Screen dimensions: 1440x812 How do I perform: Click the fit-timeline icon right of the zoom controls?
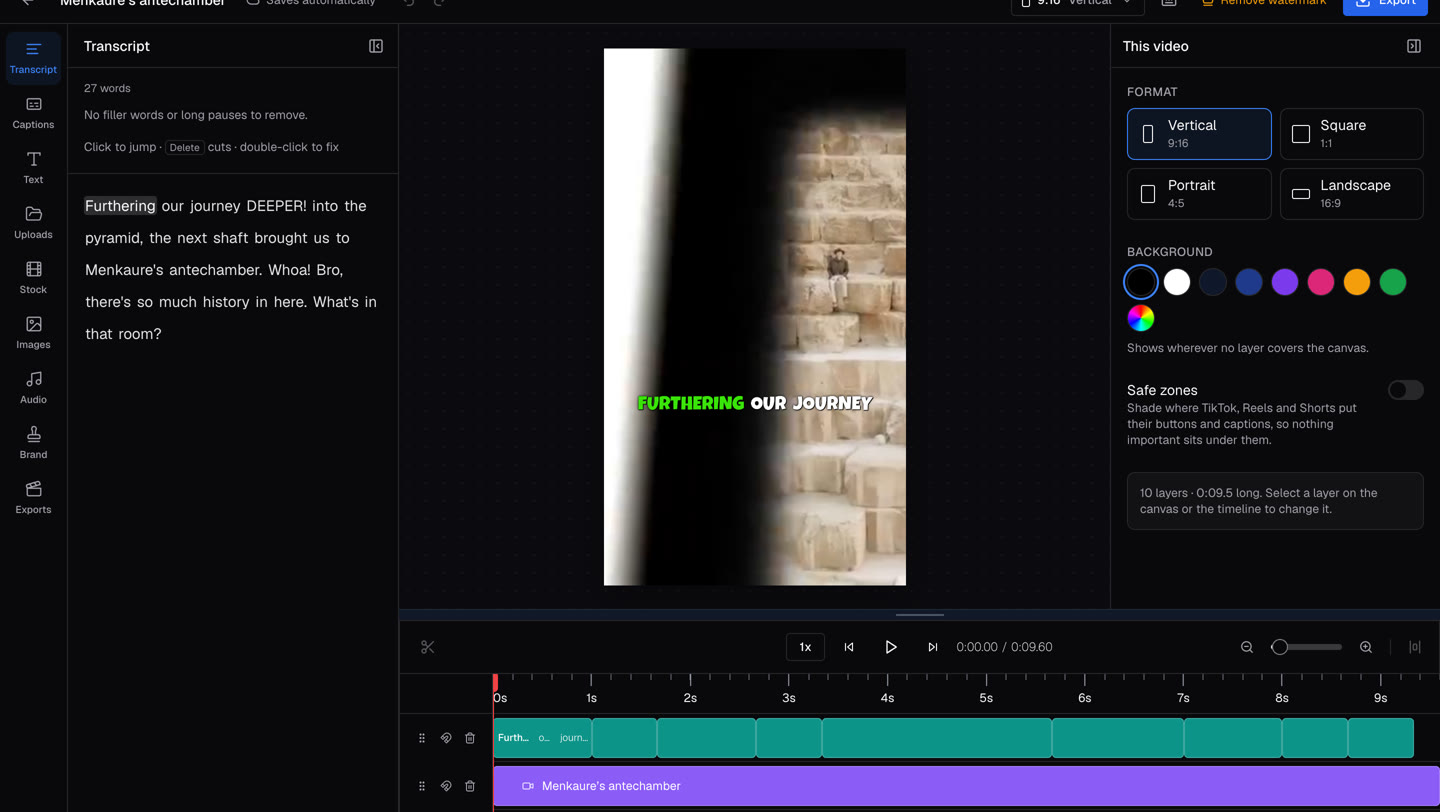pyautogui.click(x=1415, y=647)
